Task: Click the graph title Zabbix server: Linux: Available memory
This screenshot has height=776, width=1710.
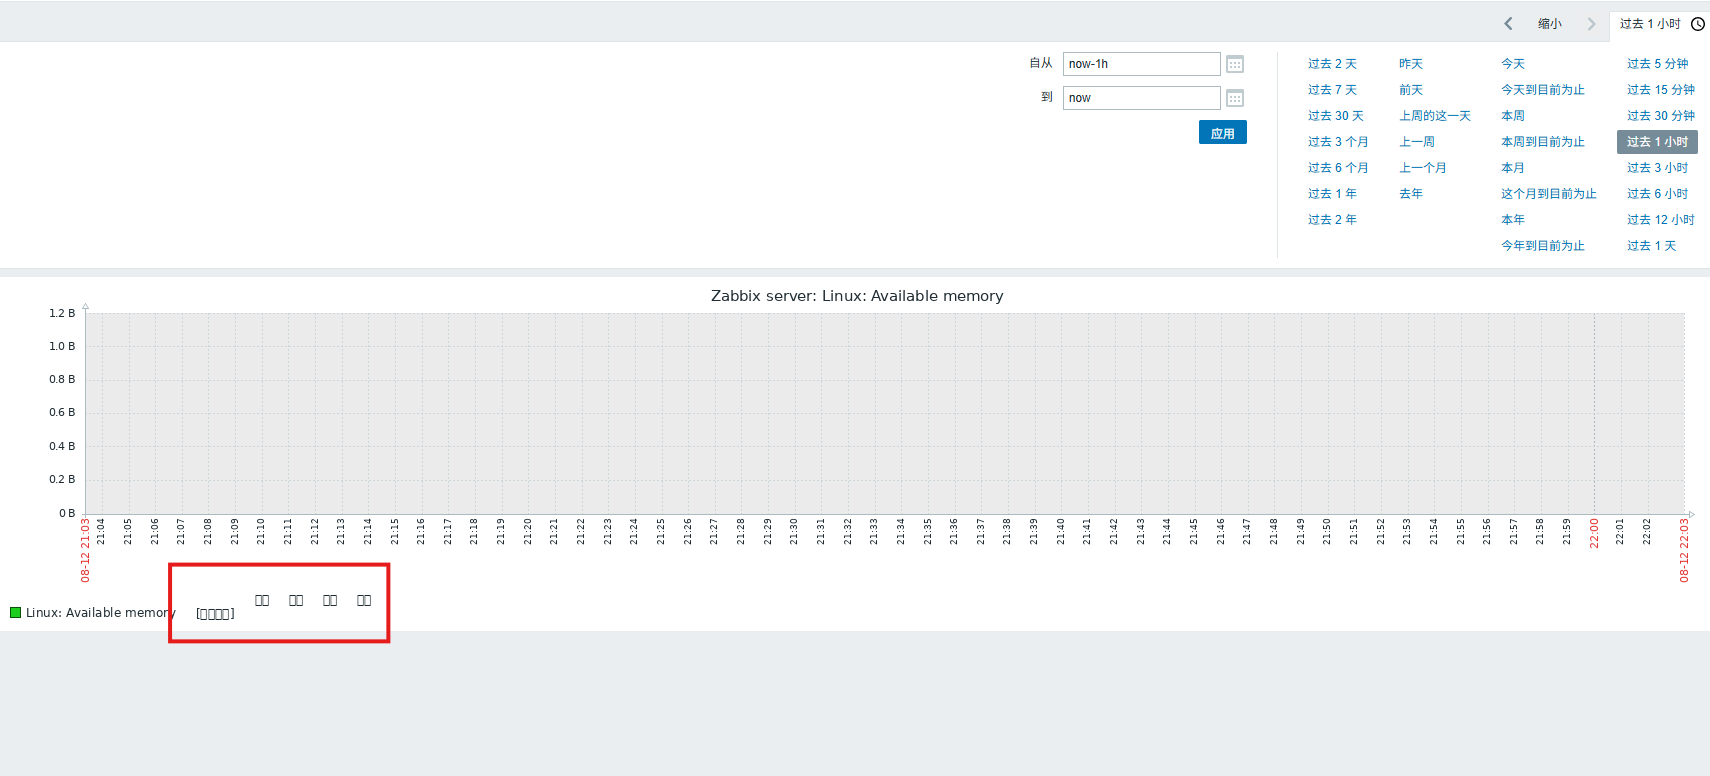Action: [857, 296]
